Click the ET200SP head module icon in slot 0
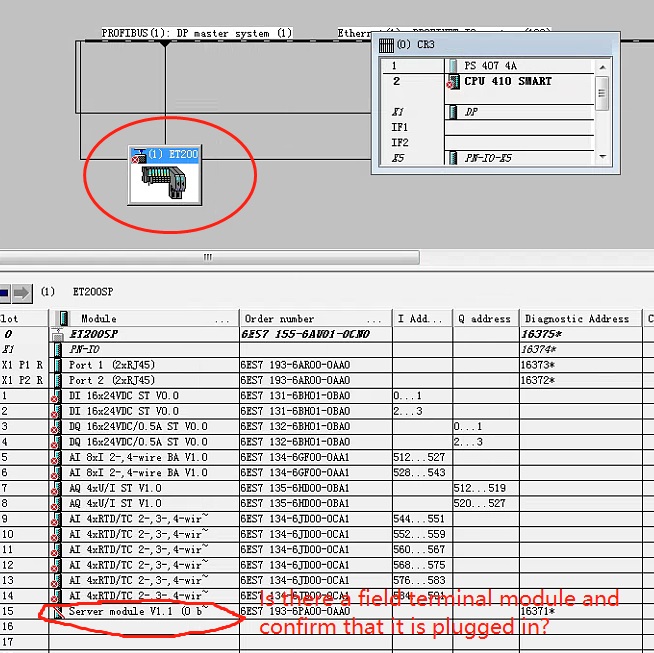 pyautogui.click(x=58, y=334)
